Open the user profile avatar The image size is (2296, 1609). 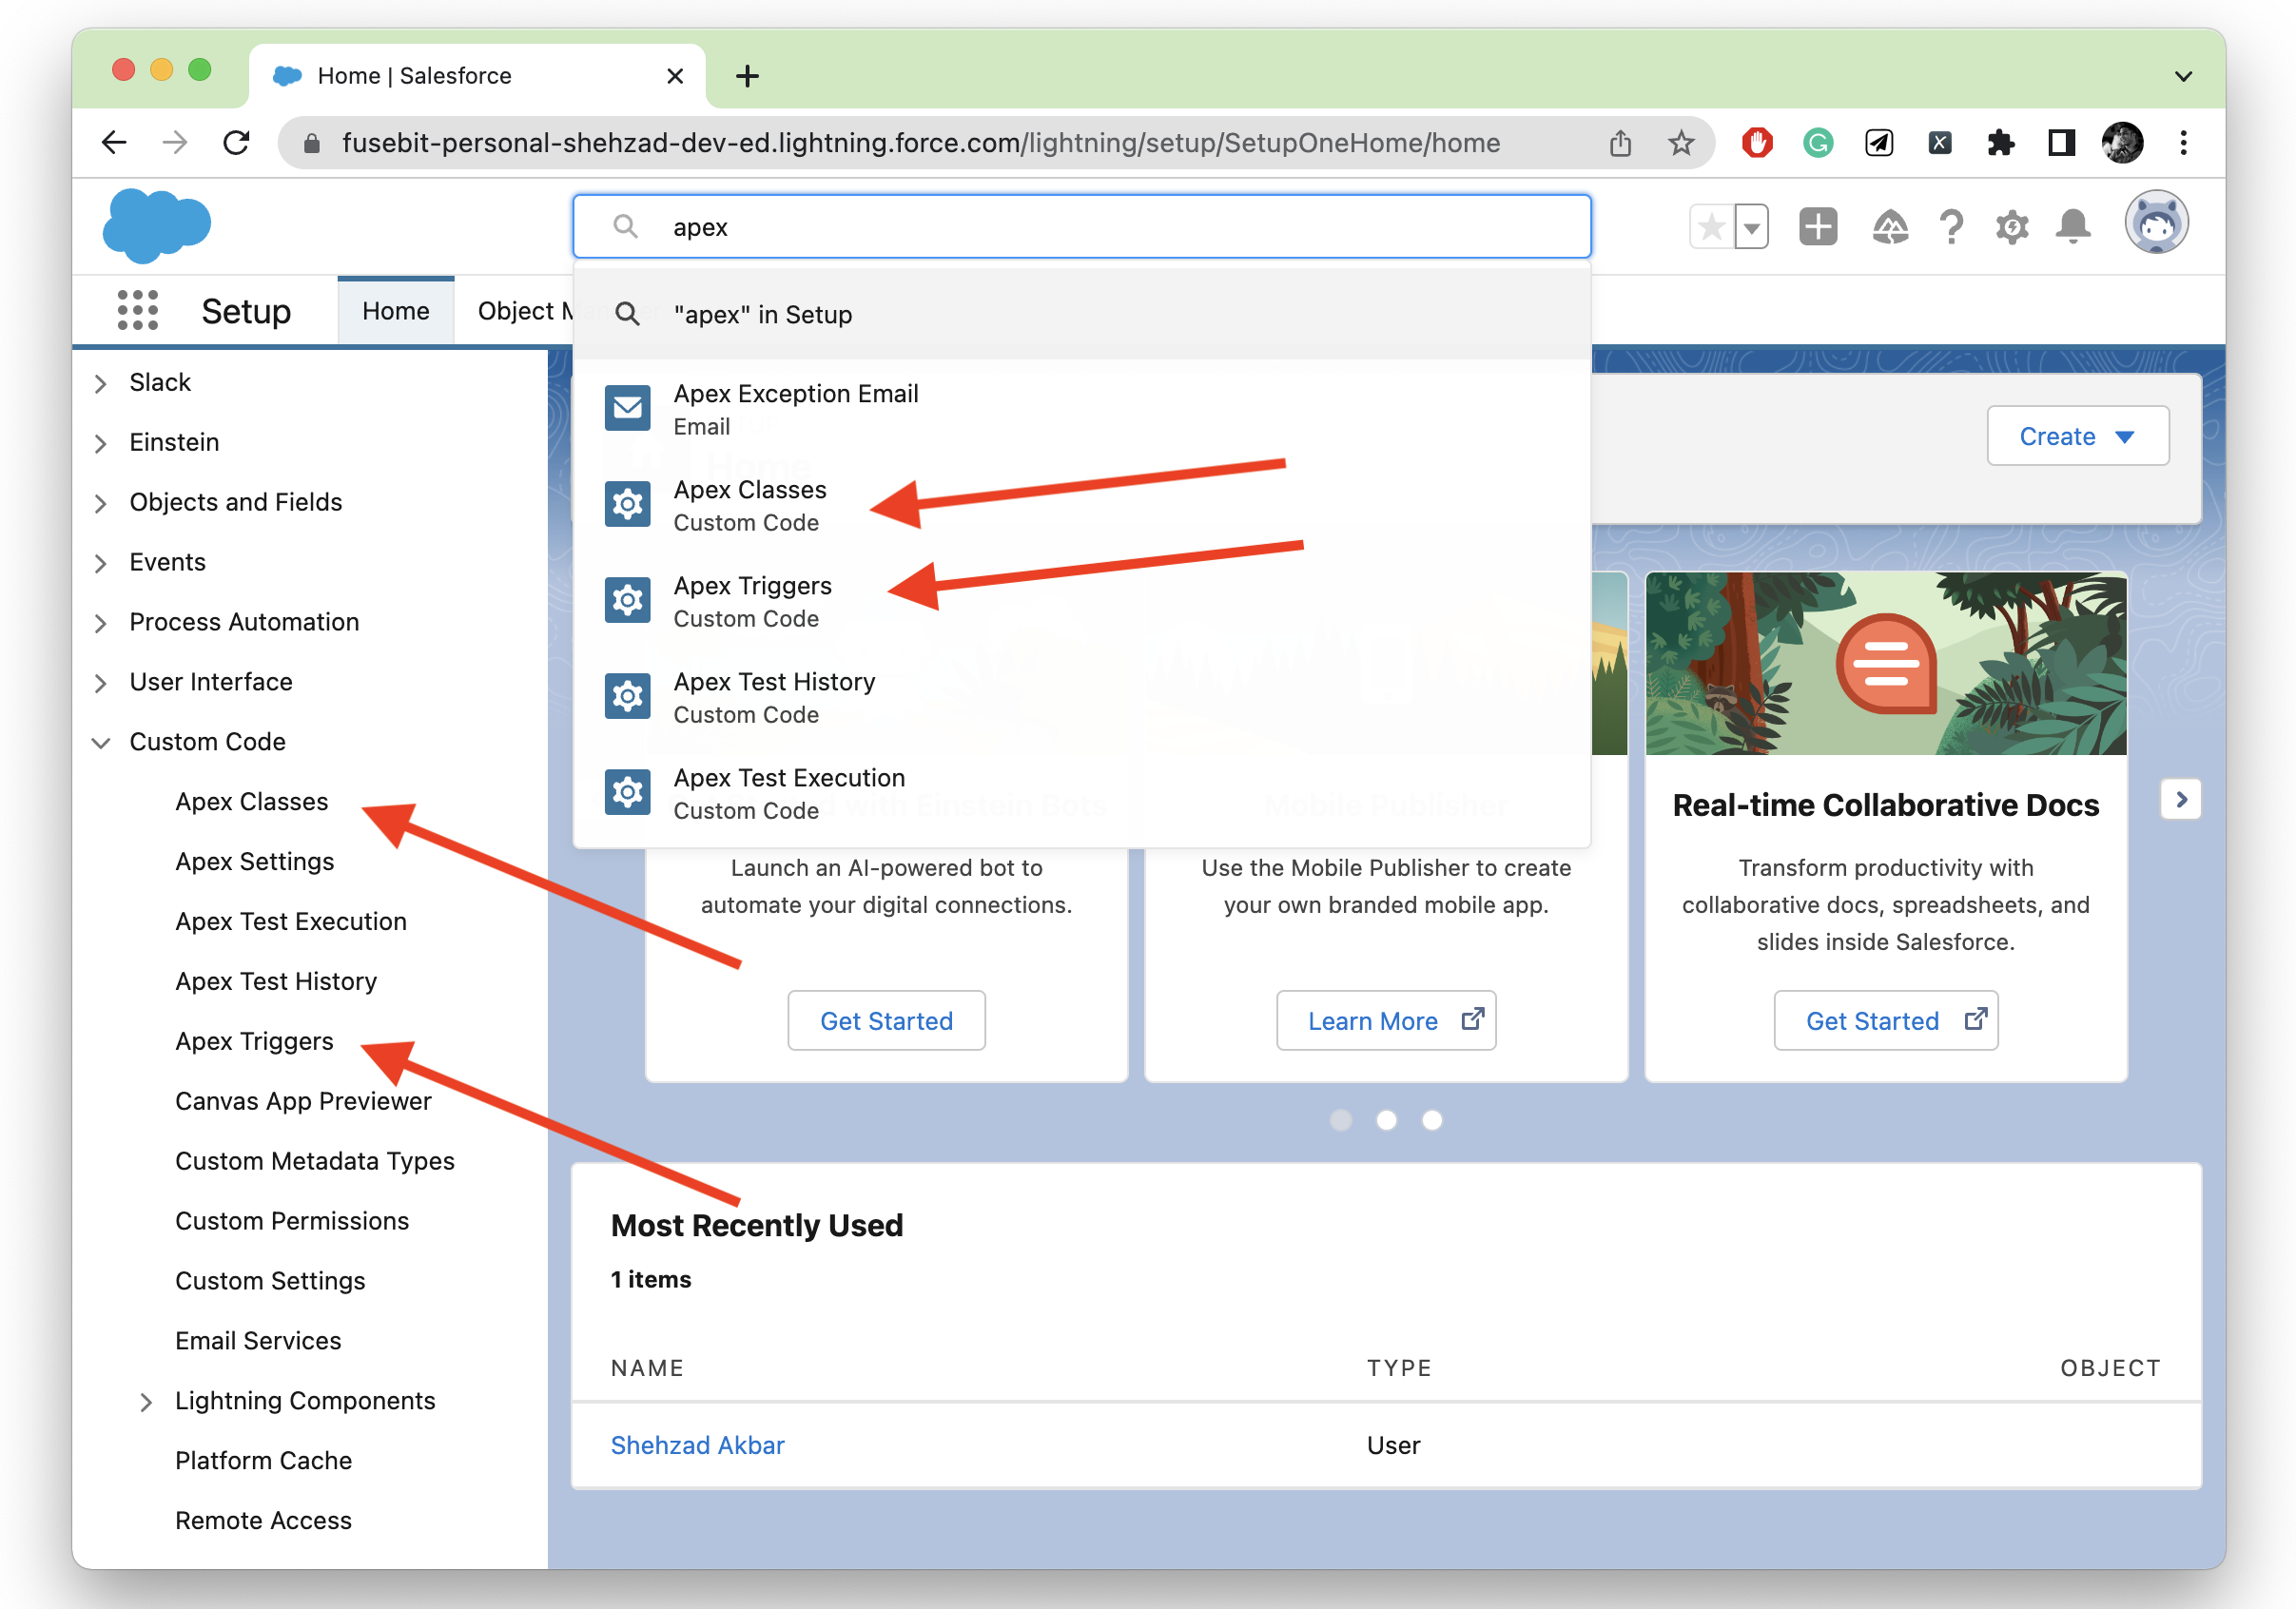(2155, 223)
